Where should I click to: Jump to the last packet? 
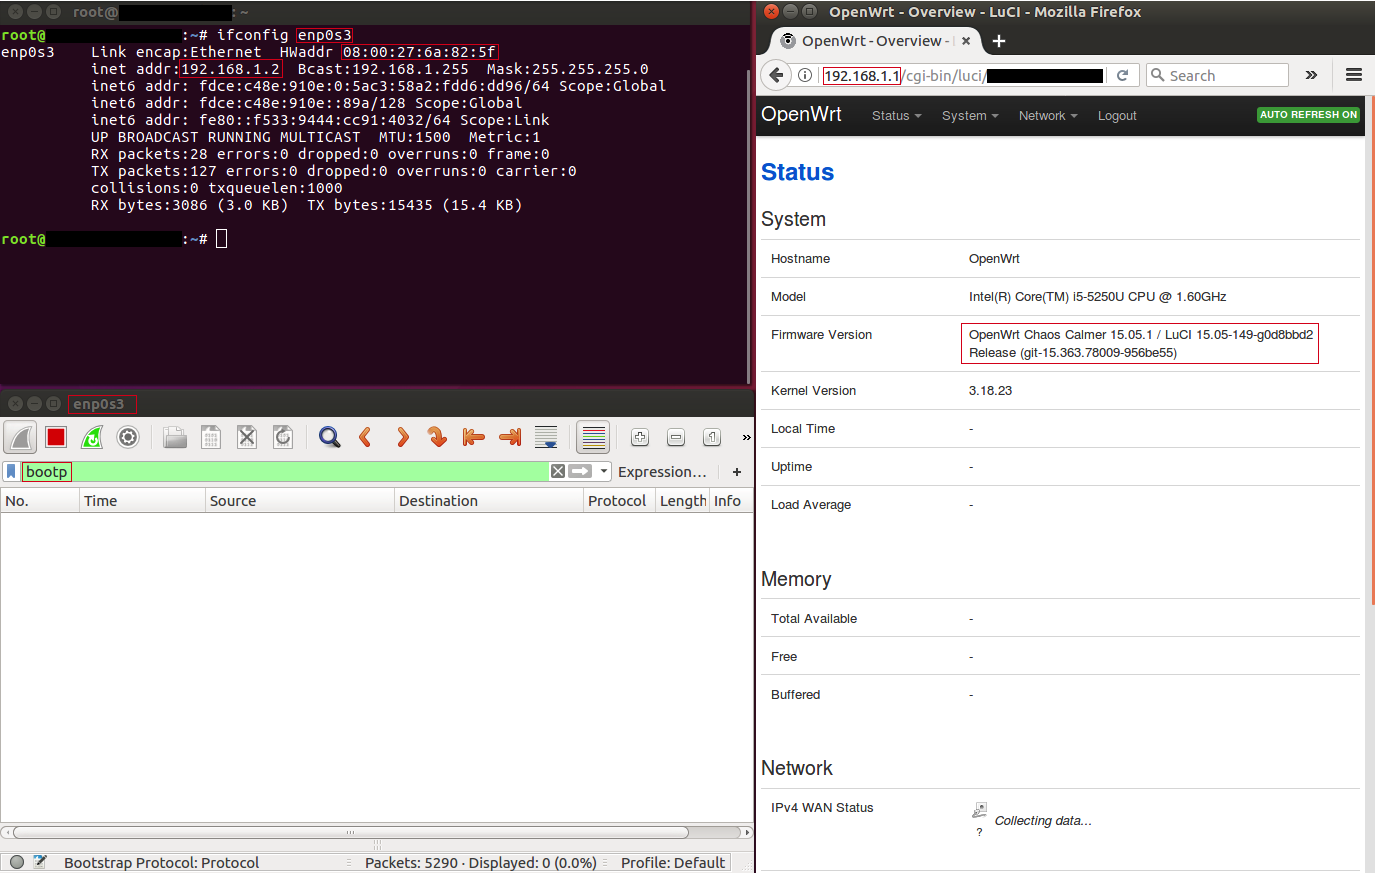510,437
